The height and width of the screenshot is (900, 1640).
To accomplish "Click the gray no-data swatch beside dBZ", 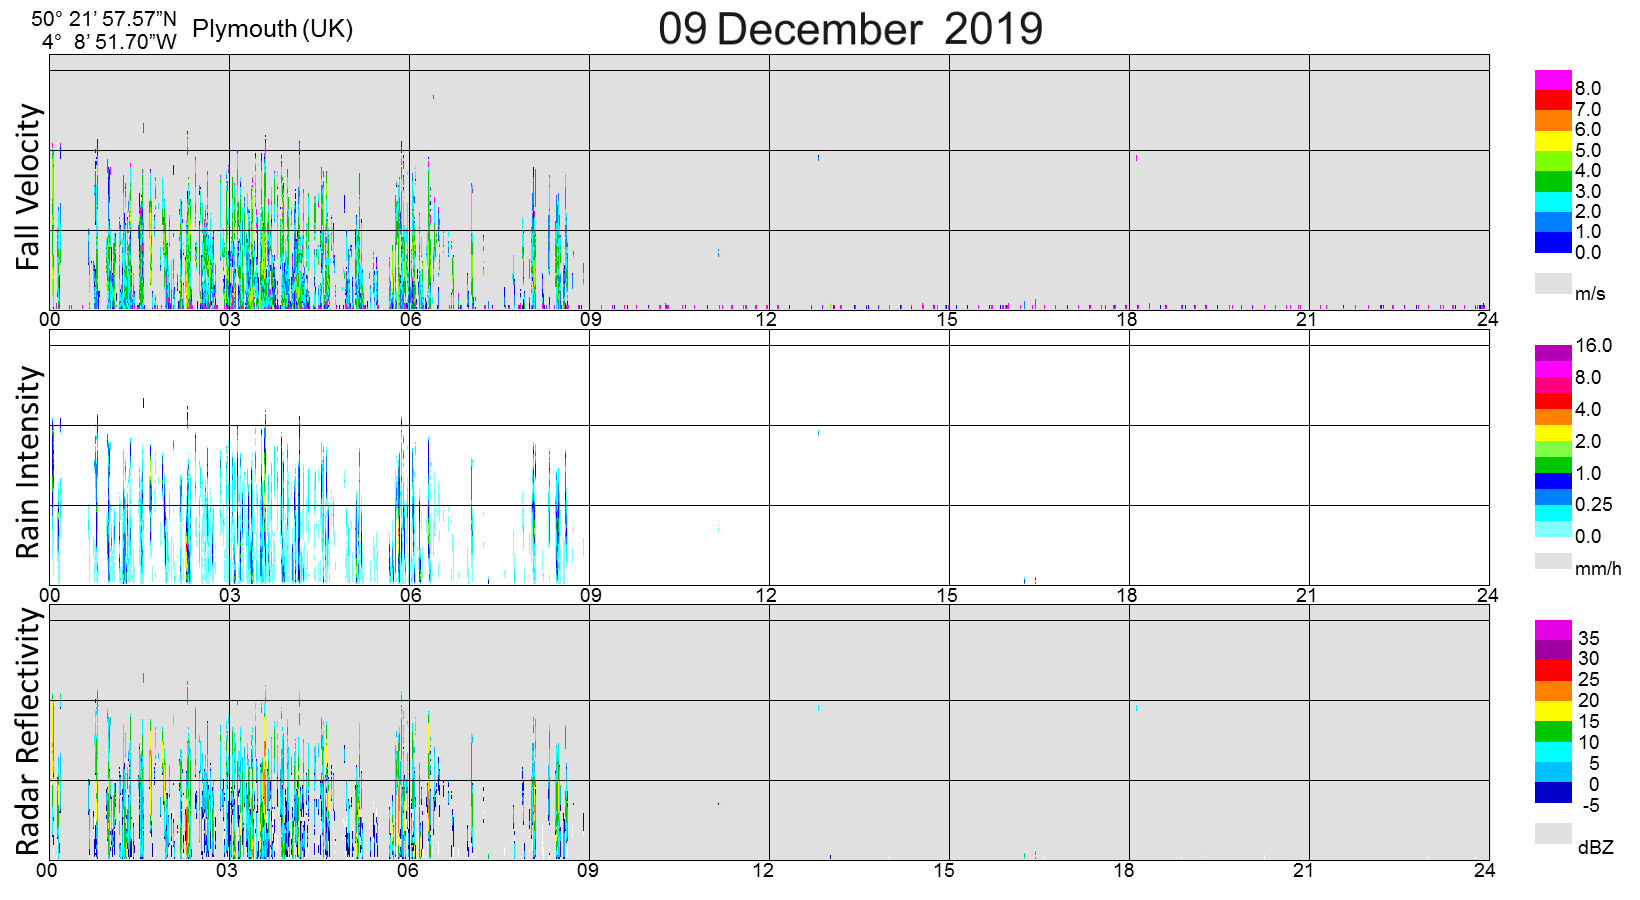I will 1553,833.
